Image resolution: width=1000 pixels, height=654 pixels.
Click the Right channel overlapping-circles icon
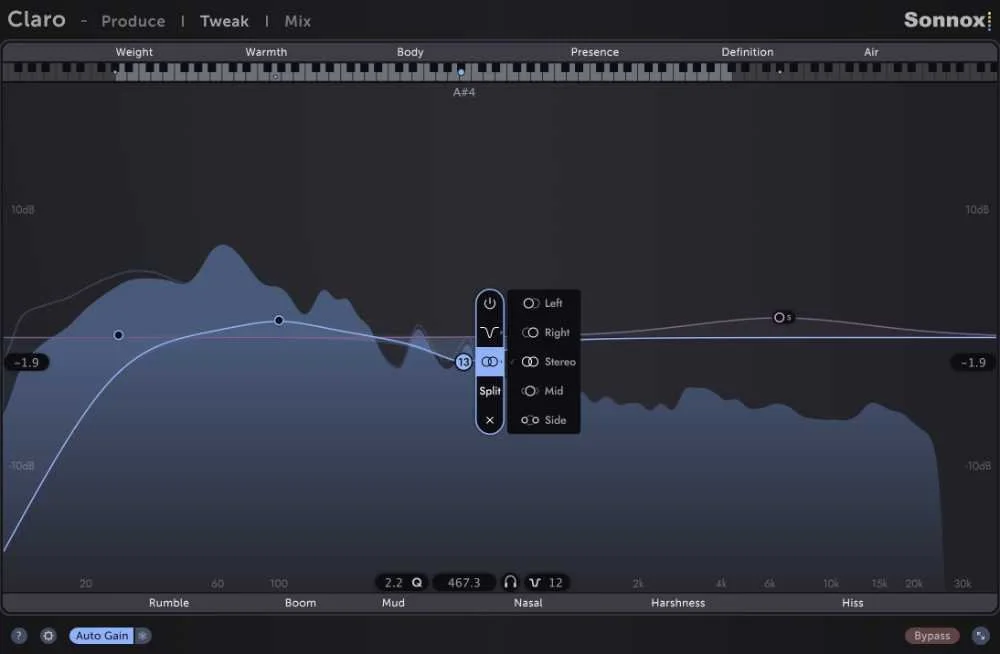tap(530, 332)
